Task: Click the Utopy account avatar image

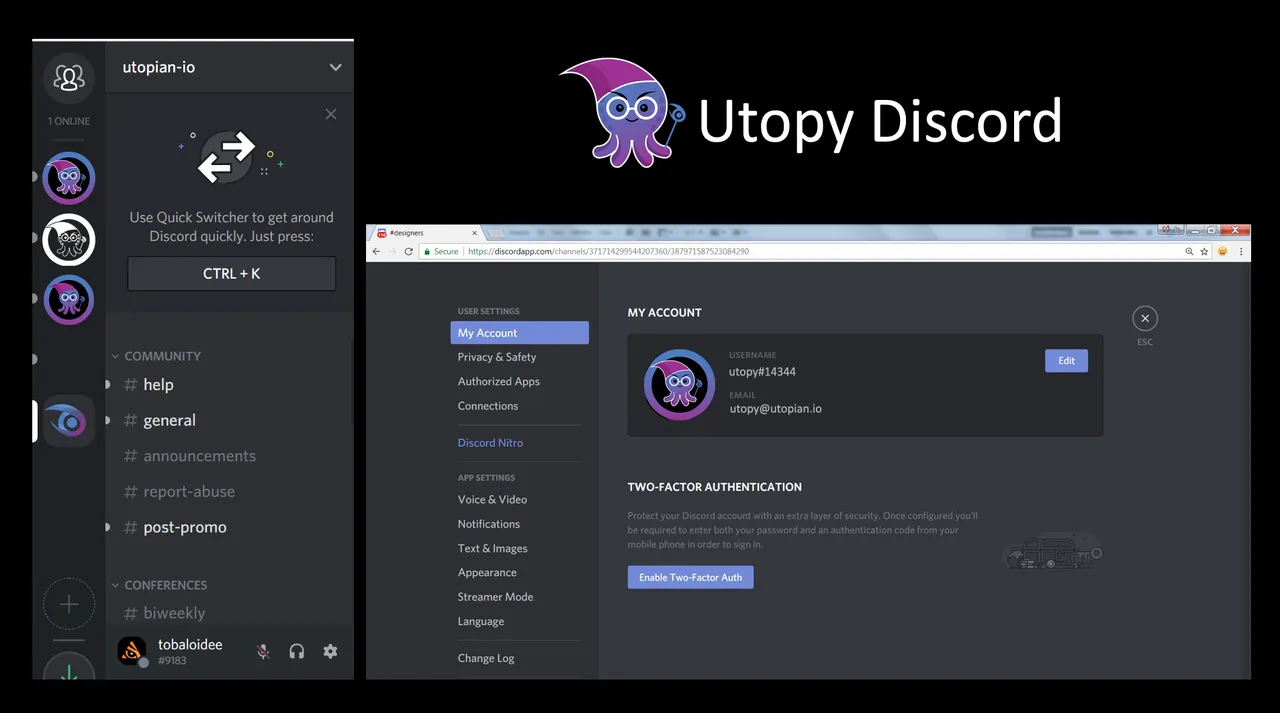Action: (680, 385)
